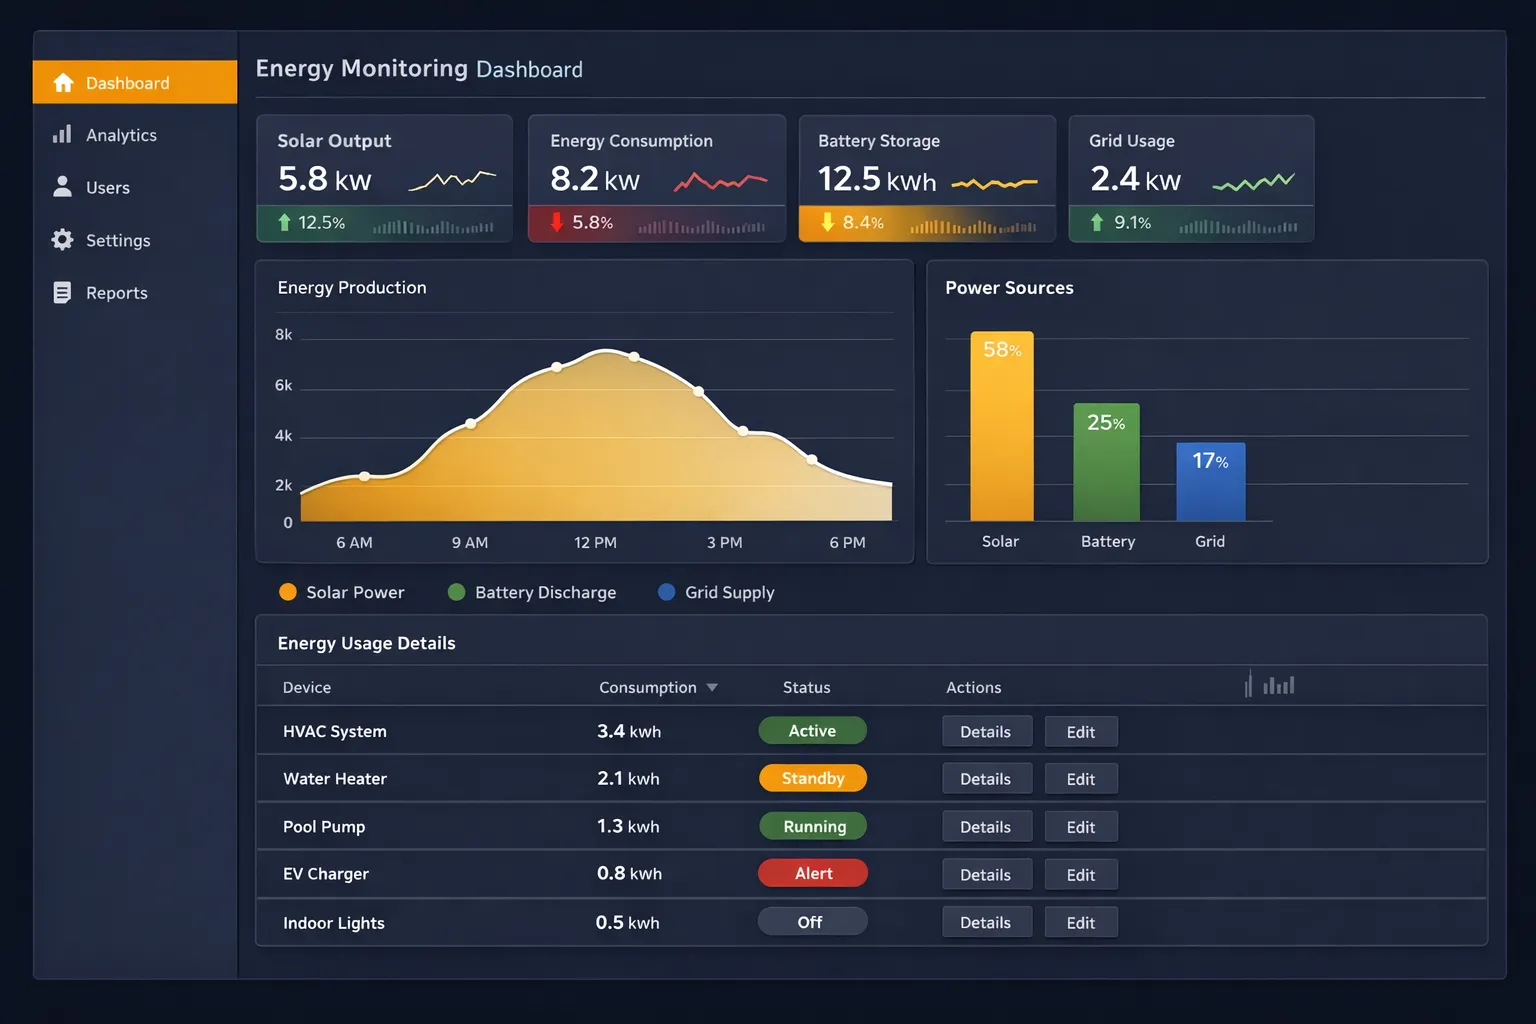Image resolution: width=1536 pixels, height=1024 pixels.
Task: Click the Dashboard home icon
Action: (x=63, y=82)
